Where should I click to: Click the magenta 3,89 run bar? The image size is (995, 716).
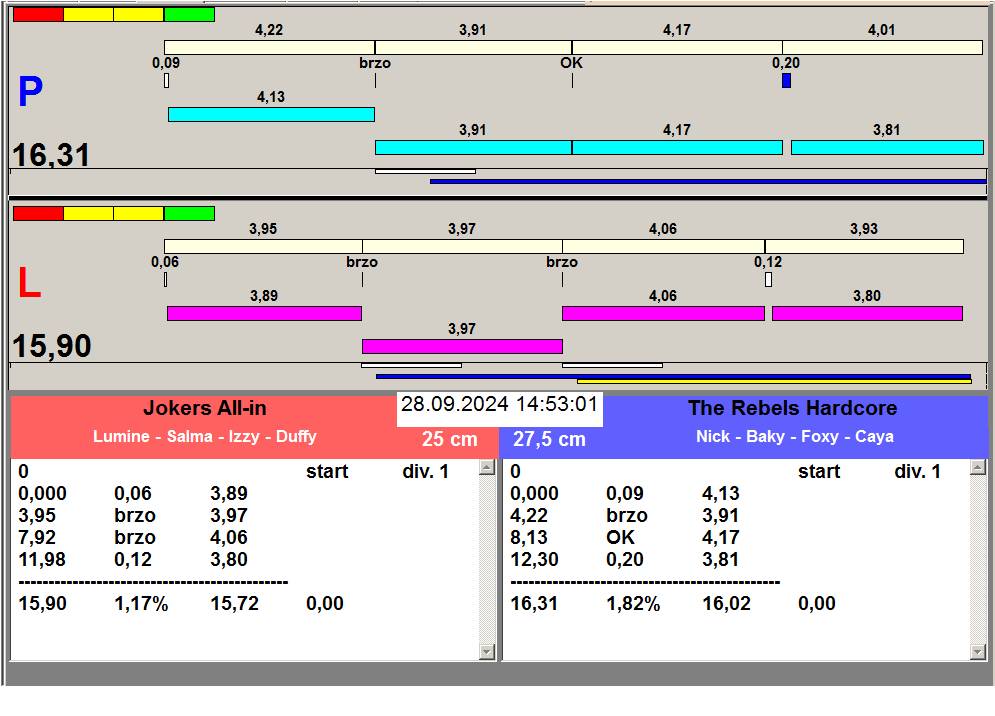264,314
